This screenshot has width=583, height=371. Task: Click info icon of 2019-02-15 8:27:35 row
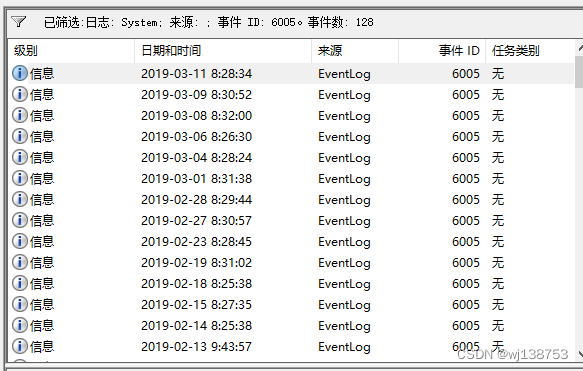(20, 304)
